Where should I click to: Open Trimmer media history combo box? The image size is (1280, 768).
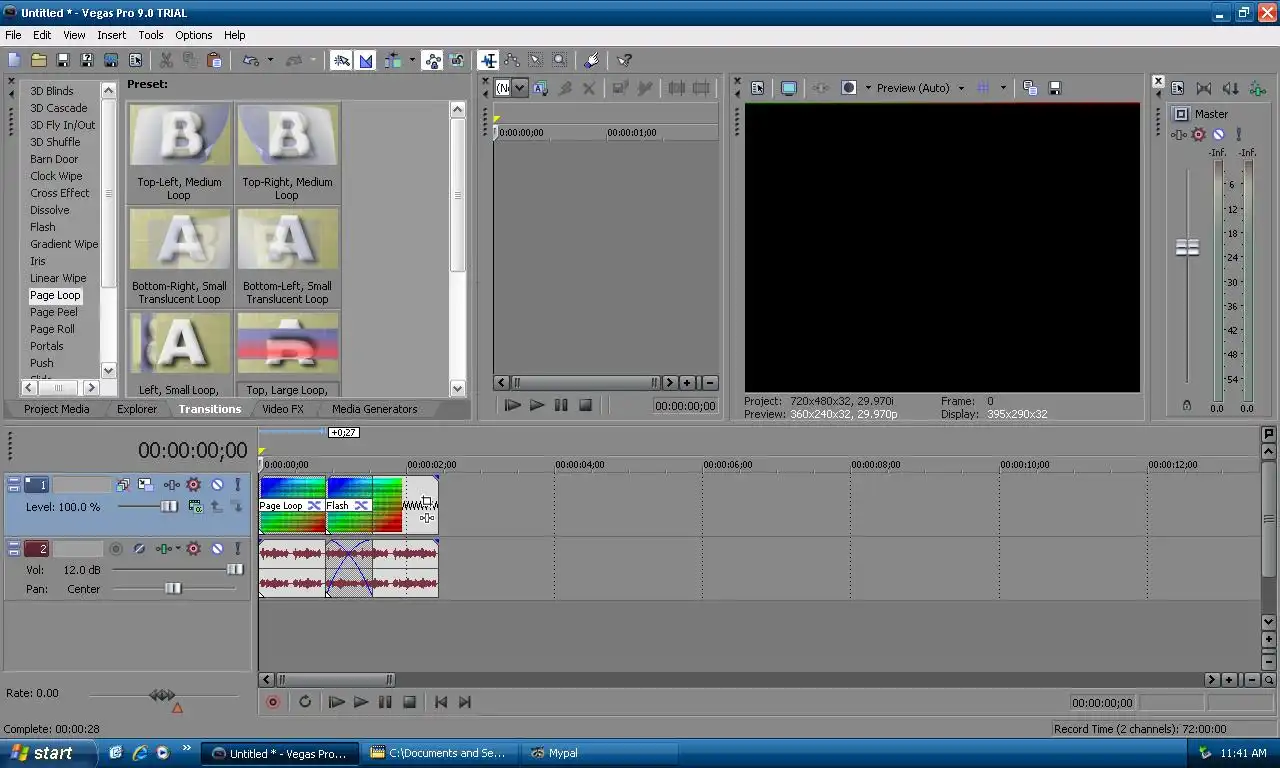[511, 88]
